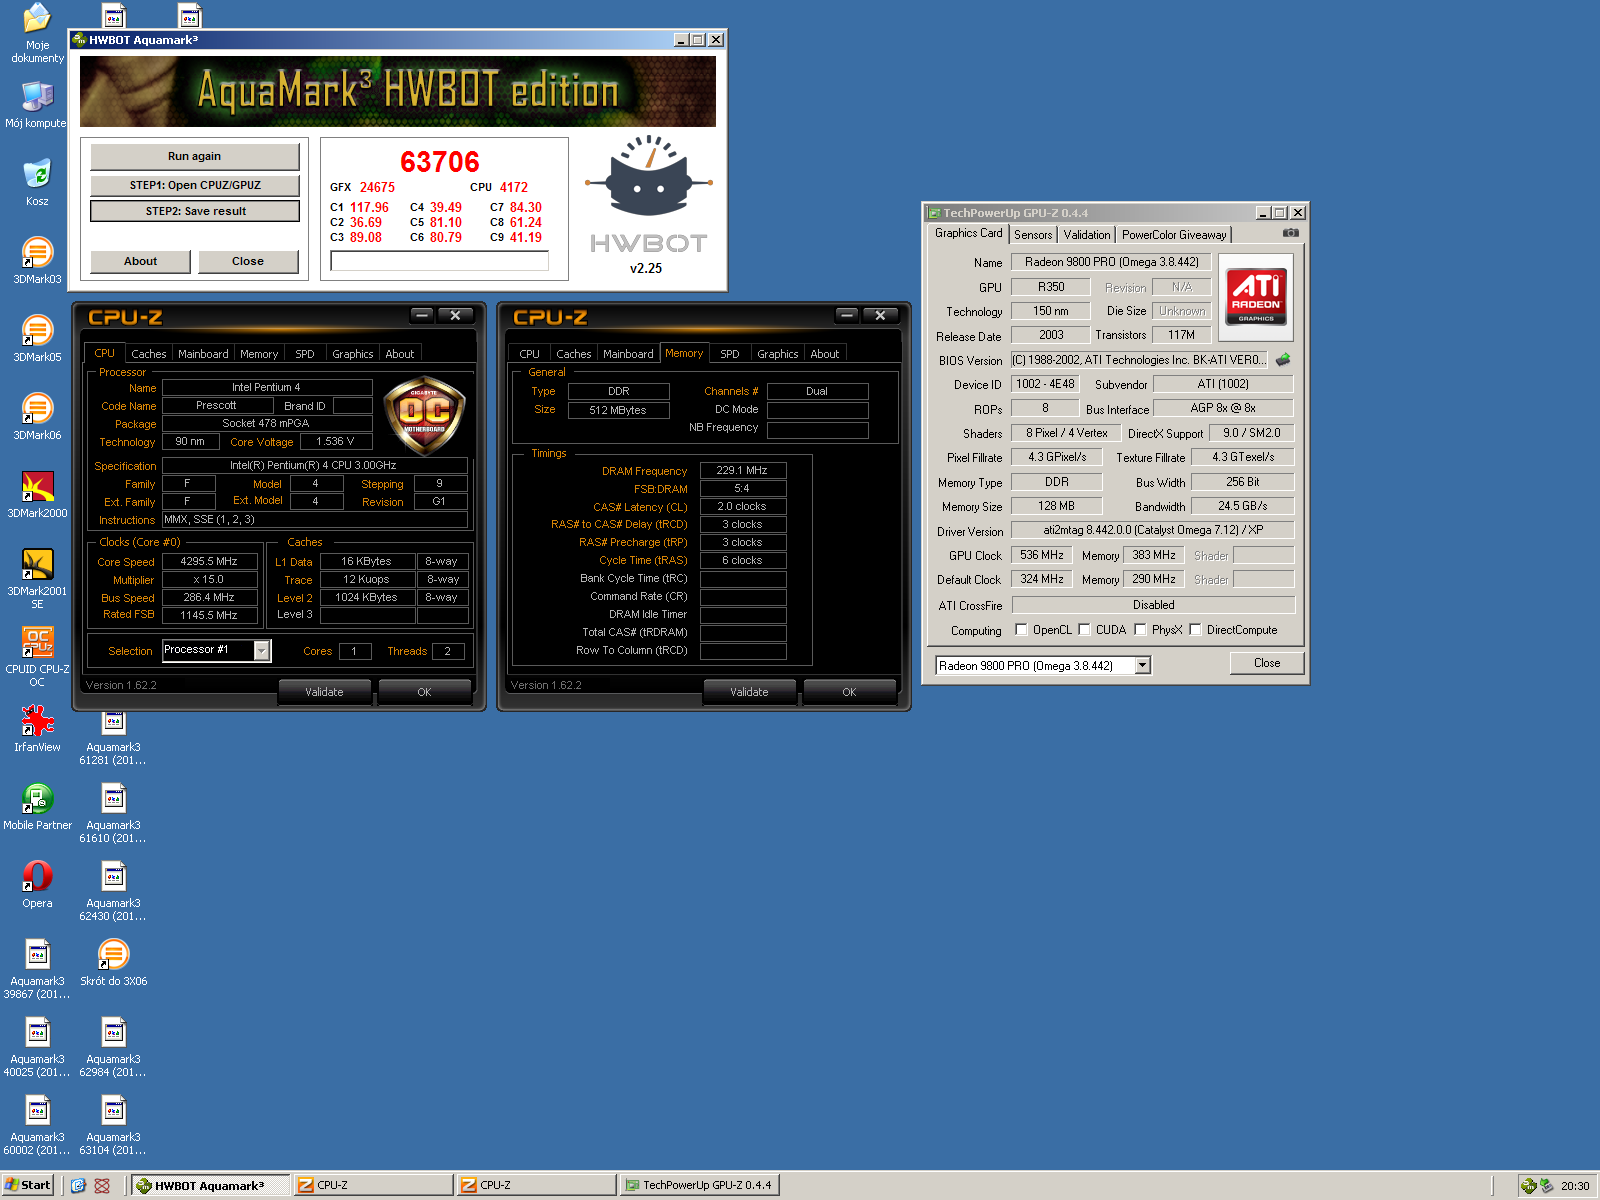Viewport: 1600px width, 1200px height.
Task: Click Validate in left CPU-Z window
Action: [x=324, y=692]
